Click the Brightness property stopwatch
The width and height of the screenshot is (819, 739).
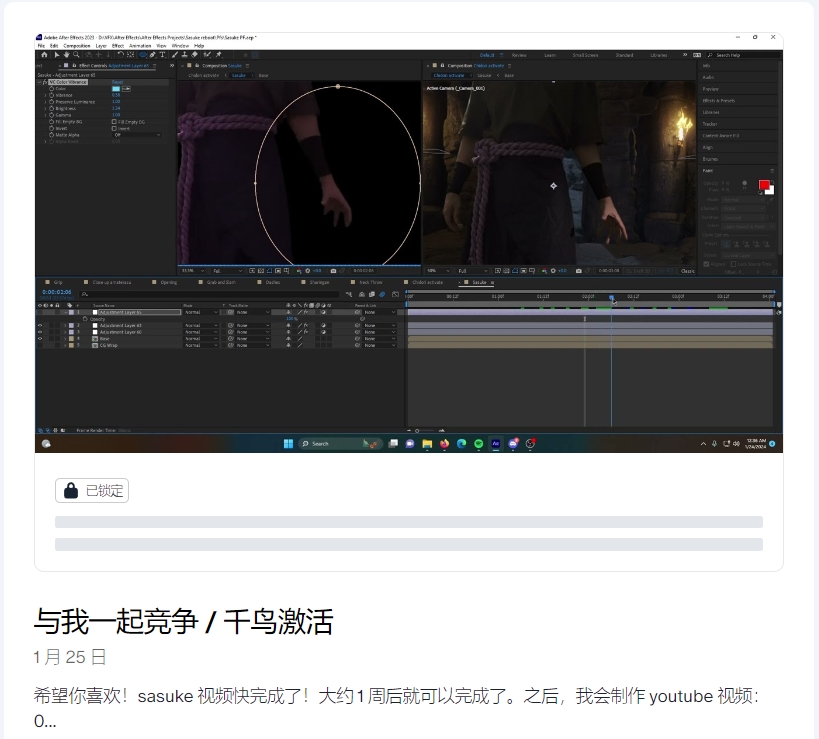click(52, 109)
